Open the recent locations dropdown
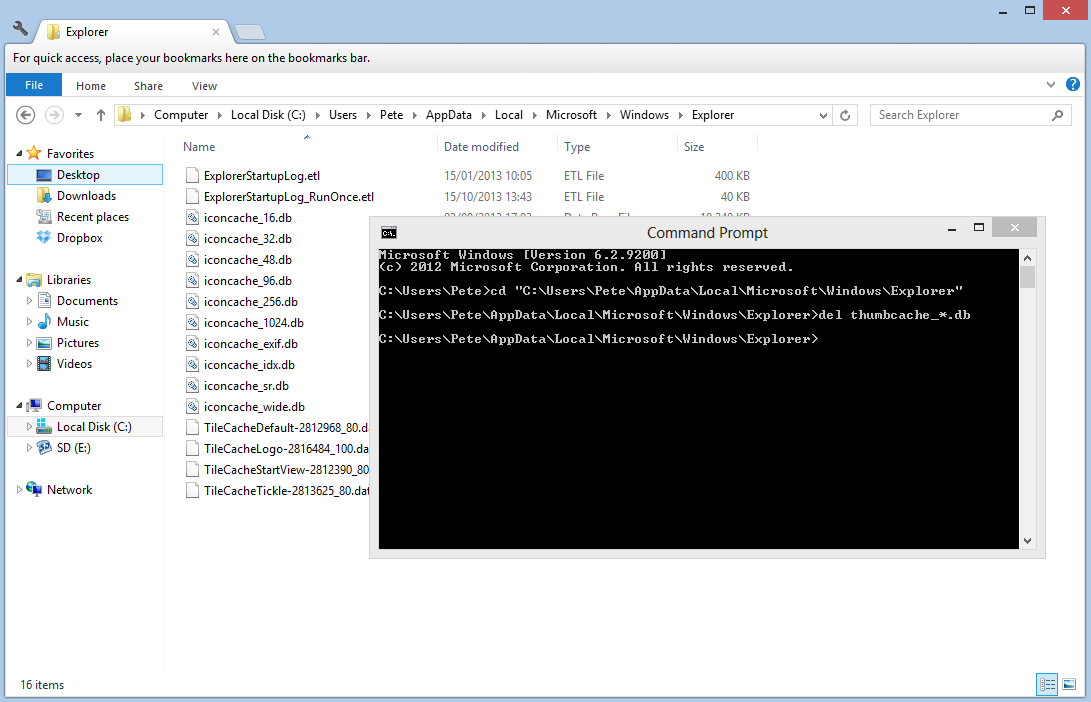Screen dimensions: 1091x702 (79, 115)
